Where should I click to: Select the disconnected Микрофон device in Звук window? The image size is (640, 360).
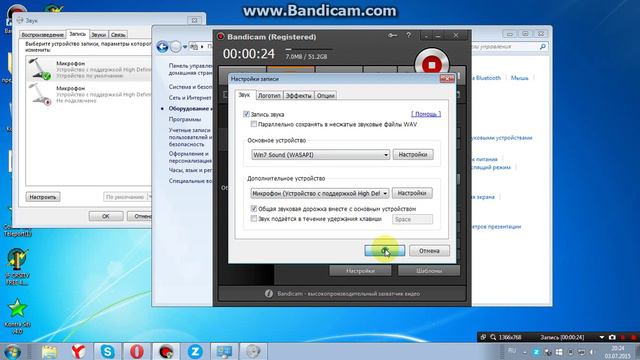(88, 94)
